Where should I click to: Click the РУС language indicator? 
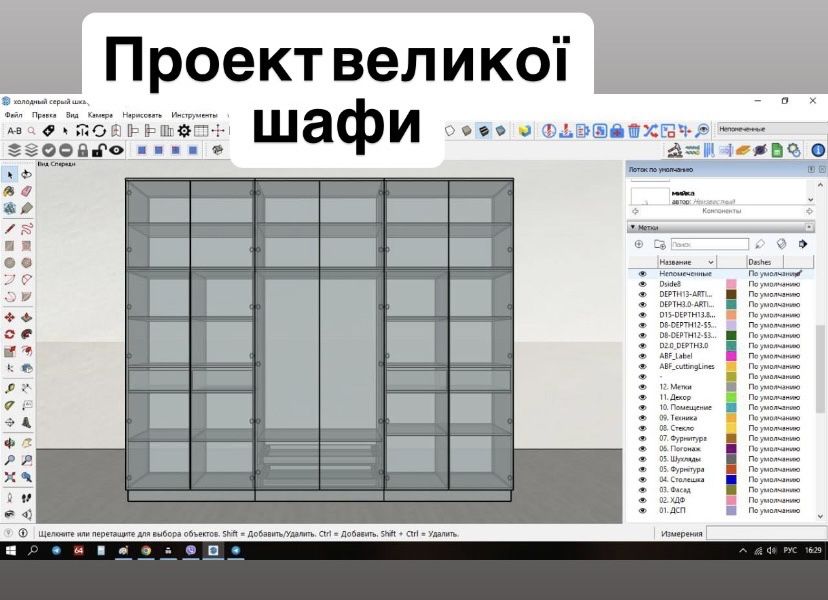coord(789,550)
